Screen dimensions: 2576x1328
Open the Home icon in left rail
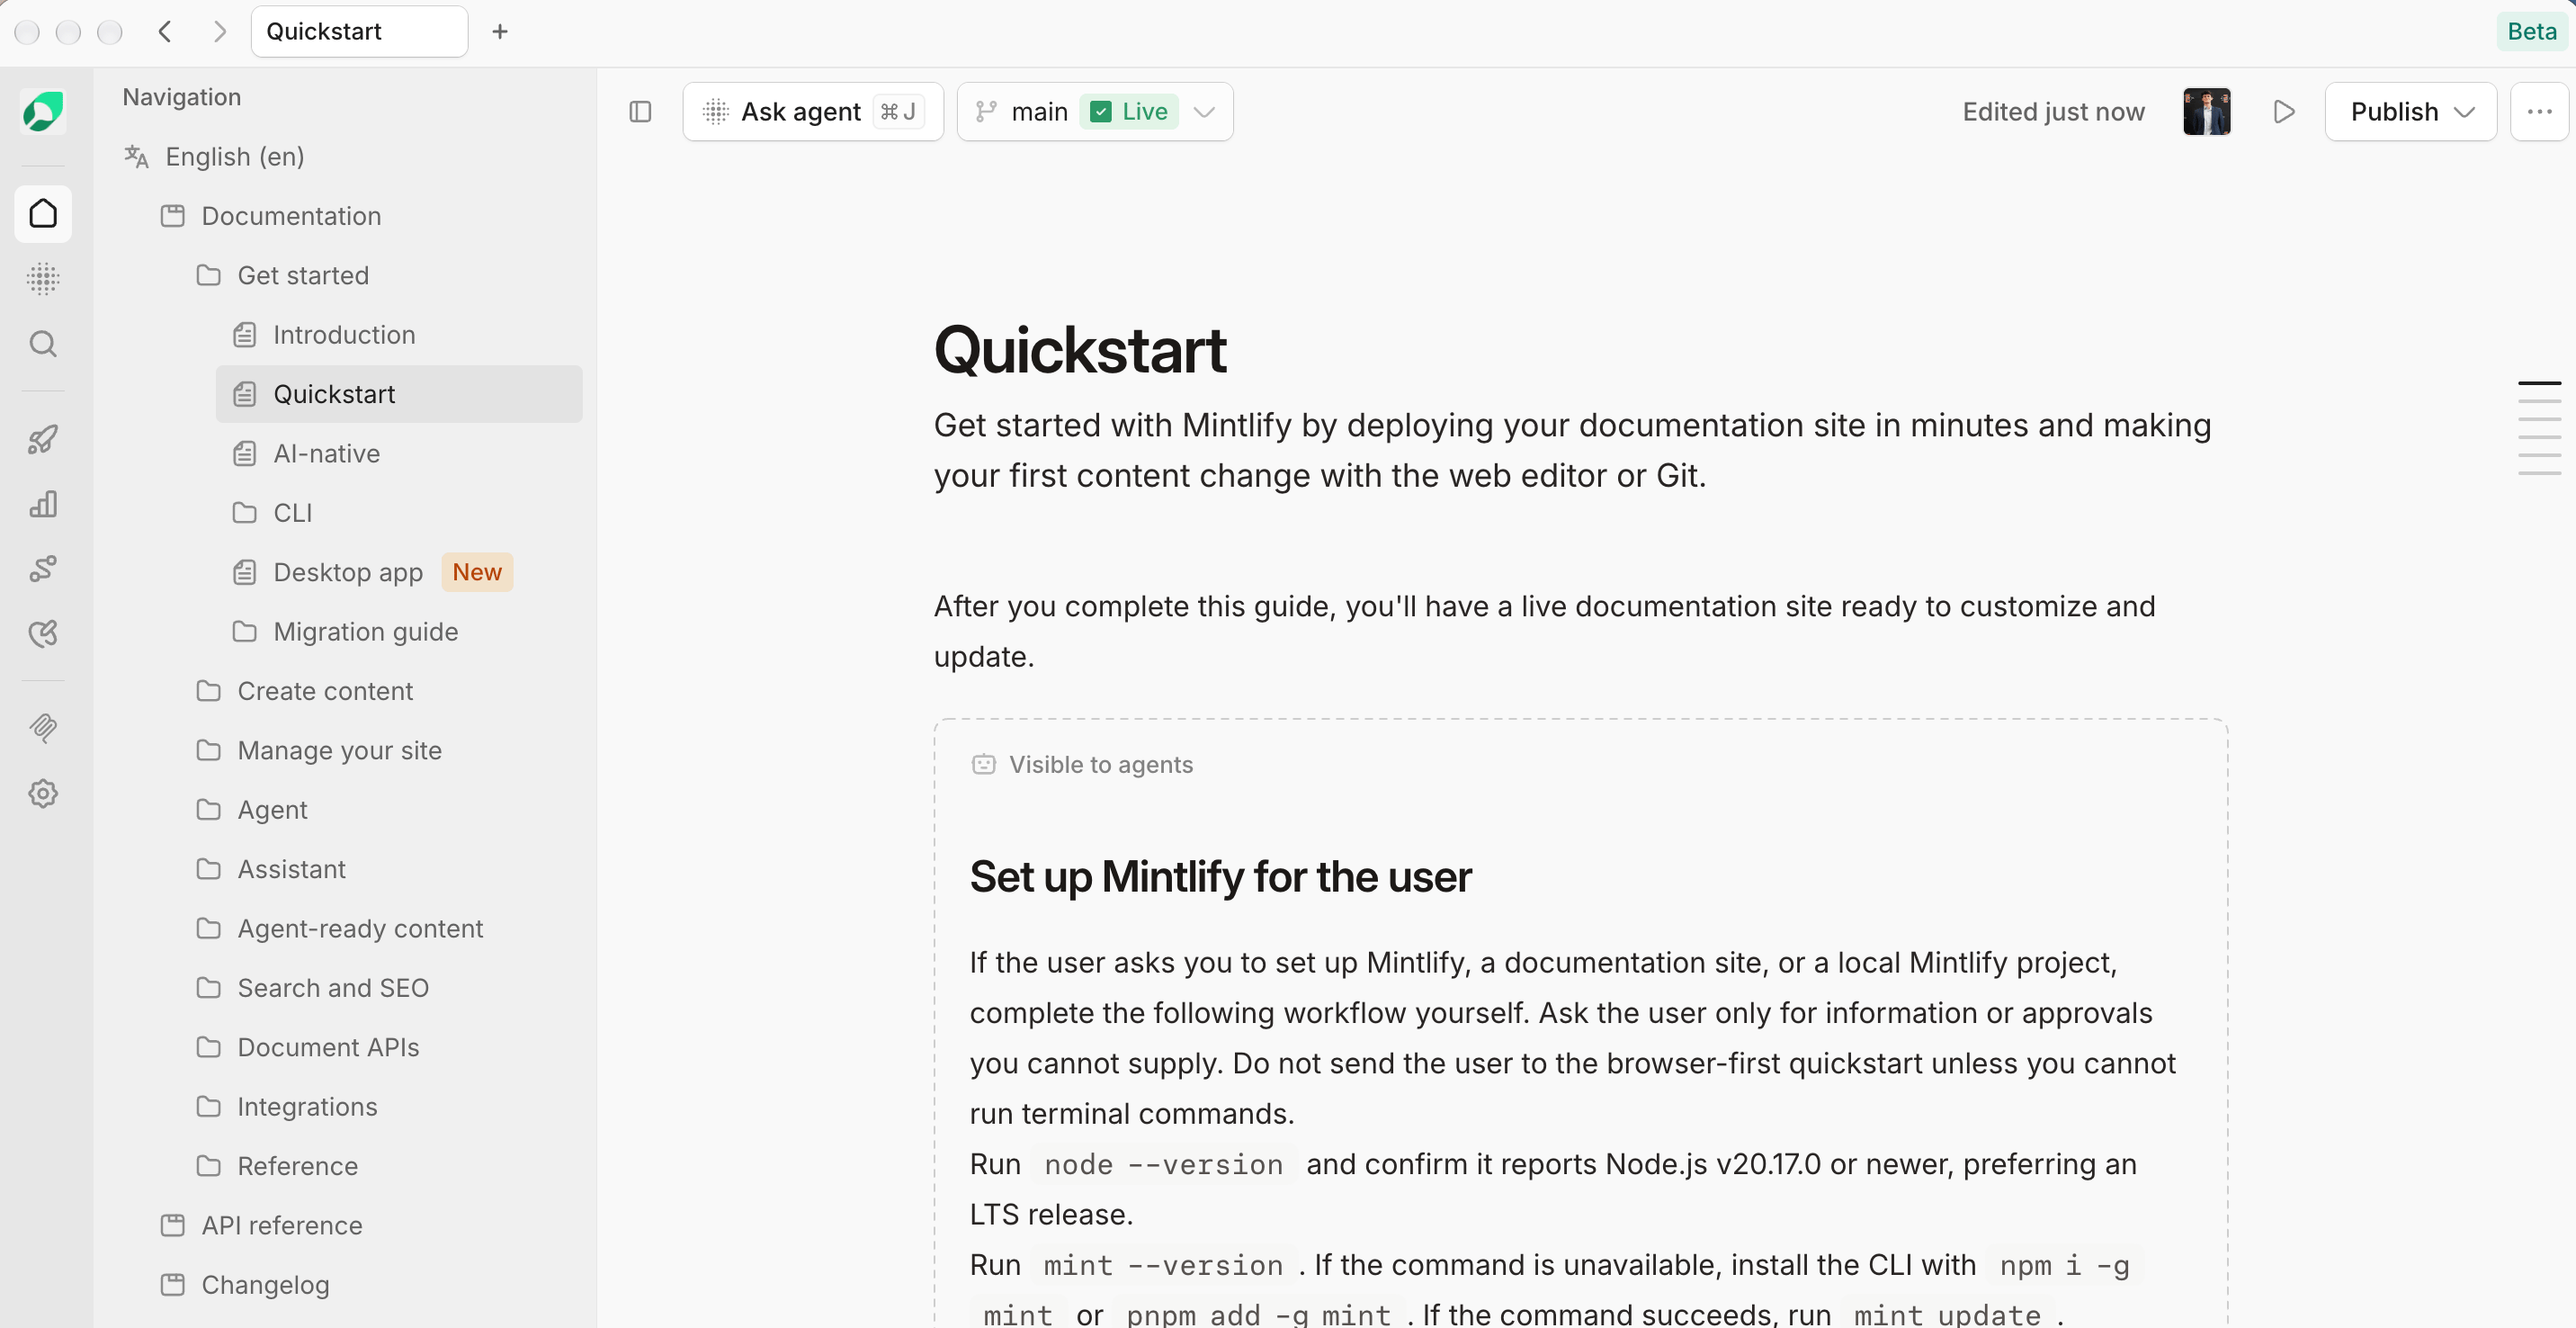(x=43, y=213)
